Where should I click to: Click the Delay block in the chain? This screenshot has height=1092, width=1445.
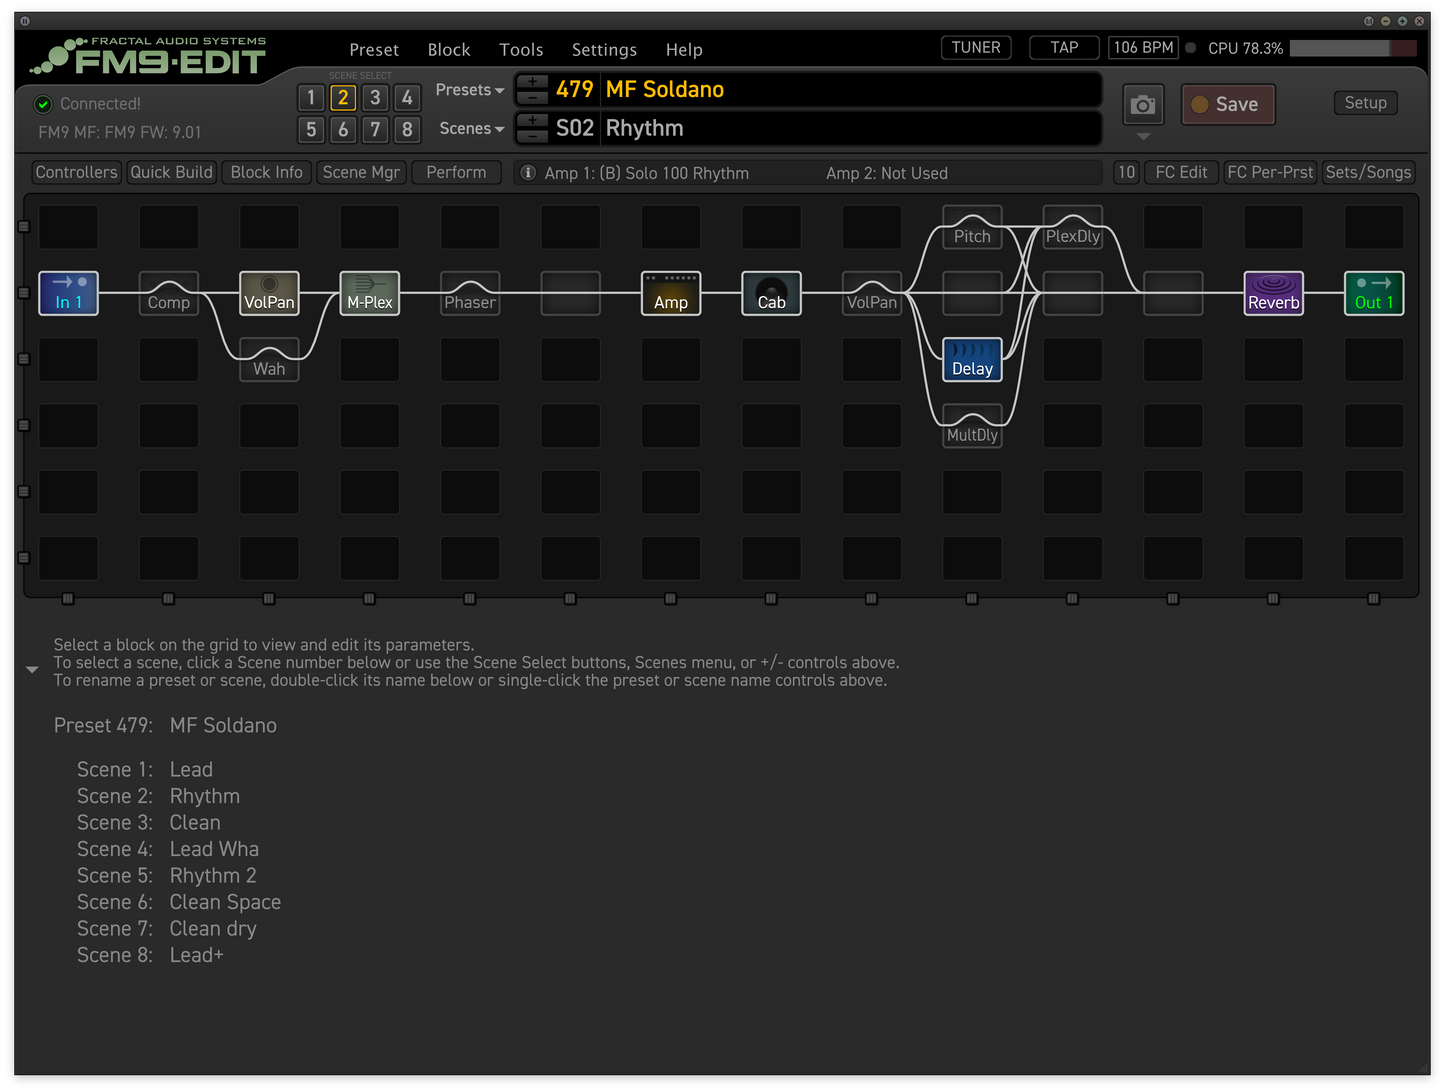tap(971, 360)
